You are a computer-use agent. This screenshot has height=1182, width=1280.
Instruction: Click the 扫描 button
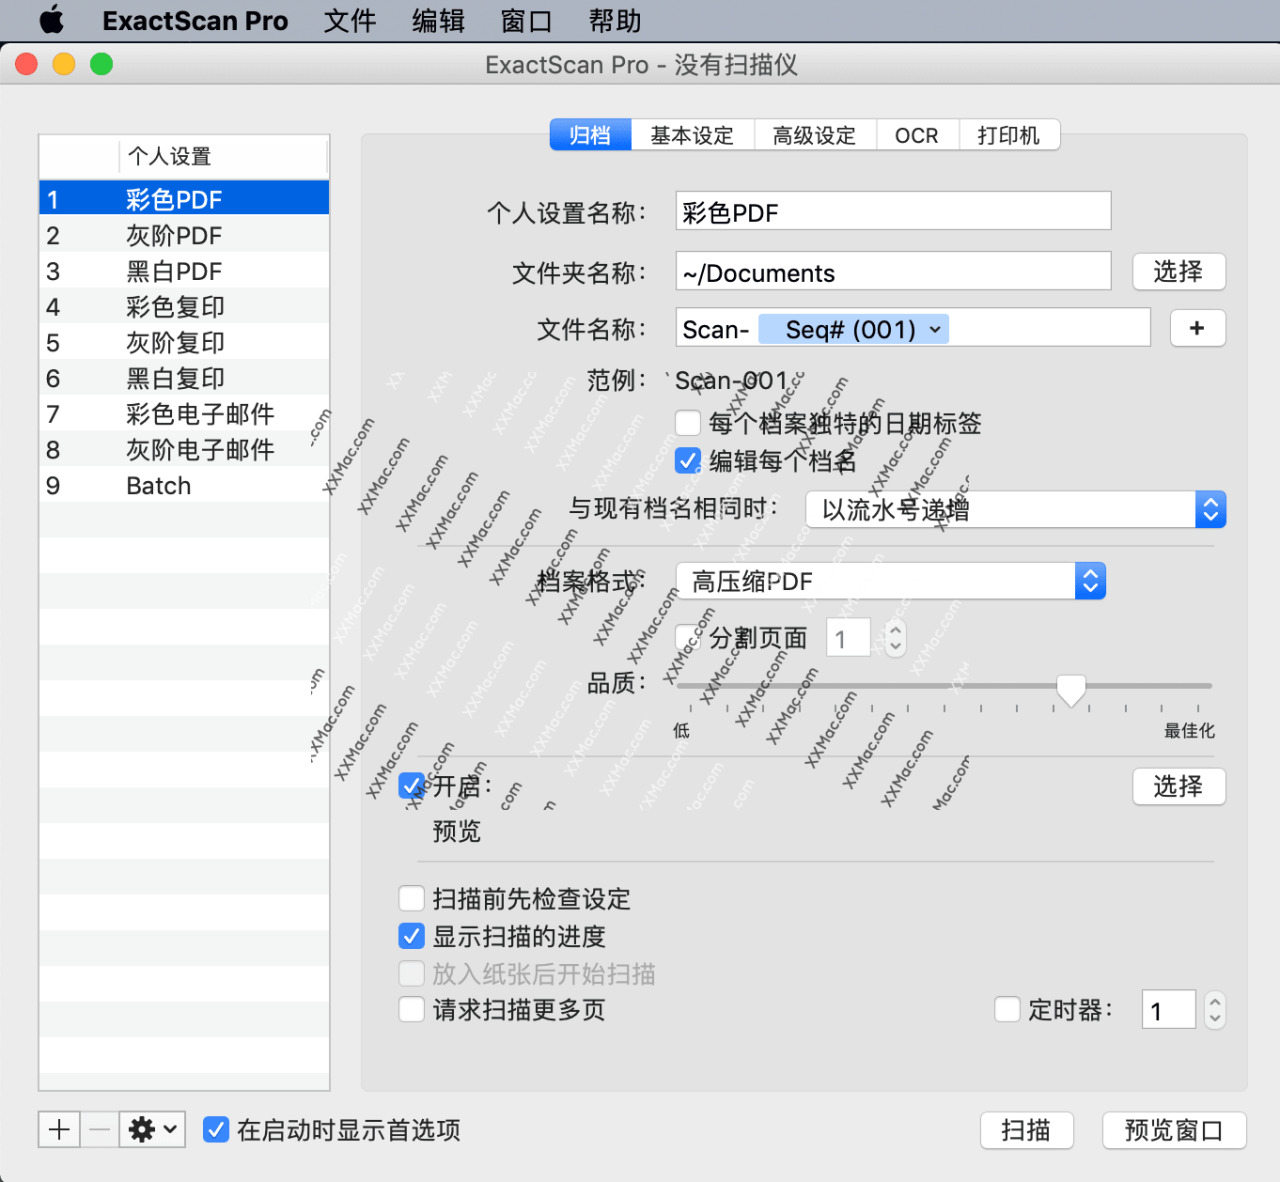click(1026, 1130)
